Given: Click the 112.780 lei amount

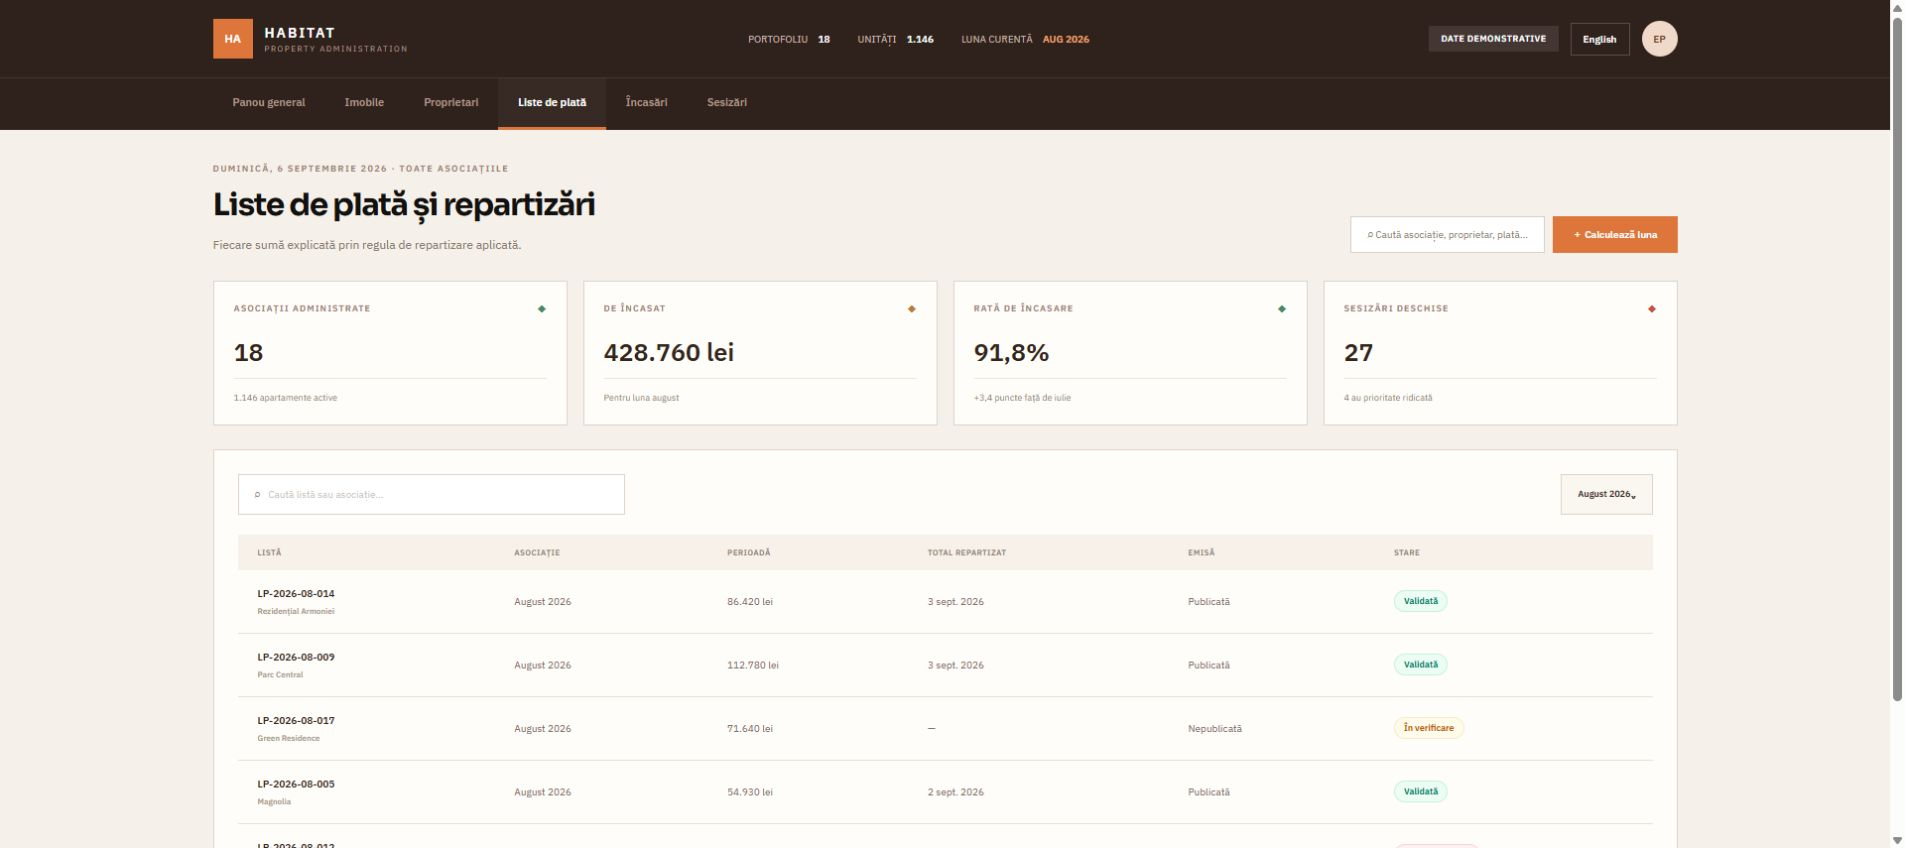Looking at the screenshot, I should click(x=753, y=665).
